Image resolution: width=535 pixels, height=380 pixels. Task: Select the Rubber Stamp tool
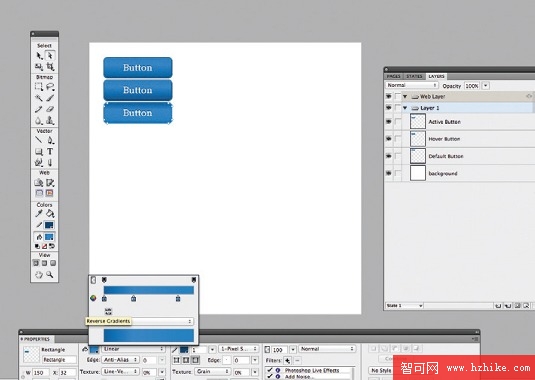pyautogui.click(x=50, y=120)
